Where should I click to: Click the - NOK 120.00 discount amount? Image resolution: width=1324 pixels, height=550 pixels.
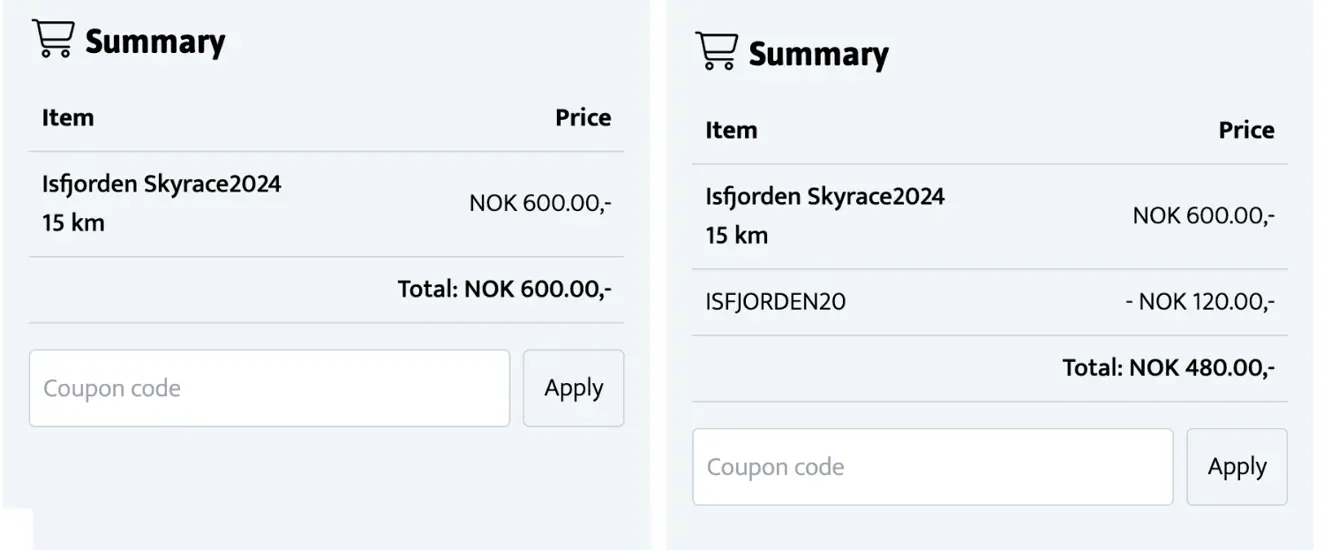point(1199,301)
